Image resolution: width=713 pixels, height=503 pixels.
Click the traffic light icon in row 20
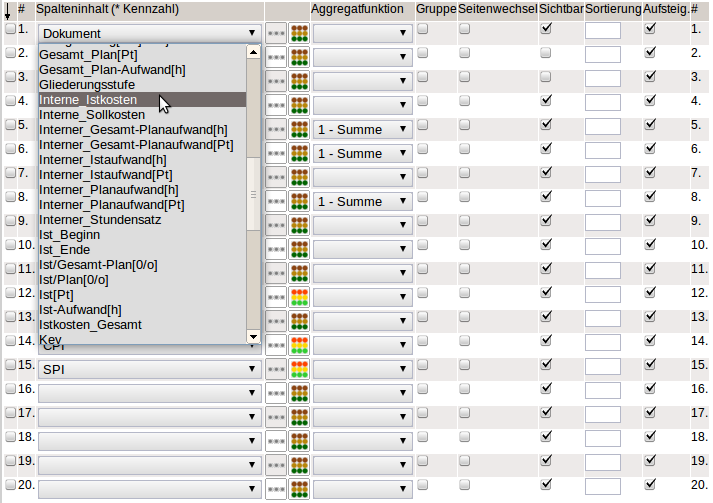click(299, 489)
